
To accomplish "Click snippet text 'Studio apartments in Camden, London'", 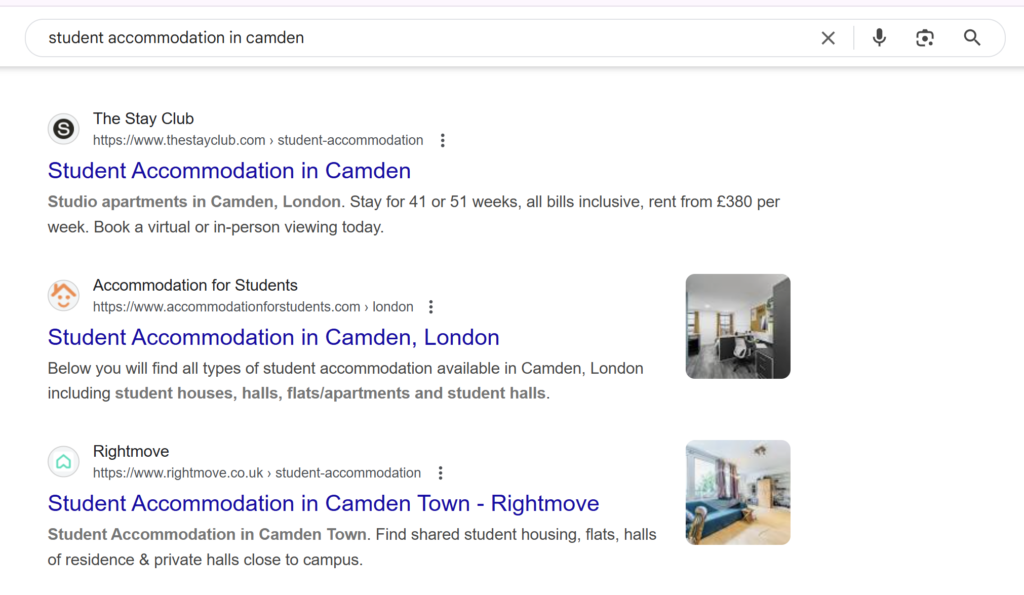I will (194, 202).
